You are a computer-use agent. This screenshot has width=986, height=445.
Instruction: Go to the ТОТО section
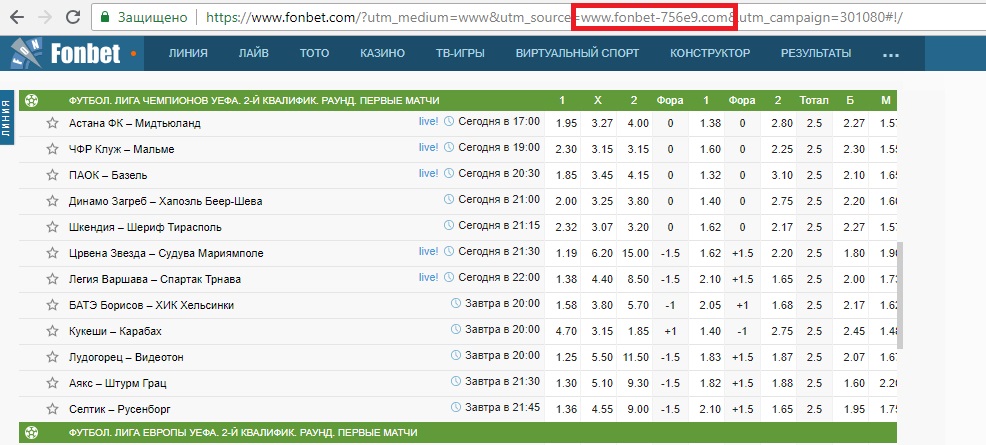point(314,53)
